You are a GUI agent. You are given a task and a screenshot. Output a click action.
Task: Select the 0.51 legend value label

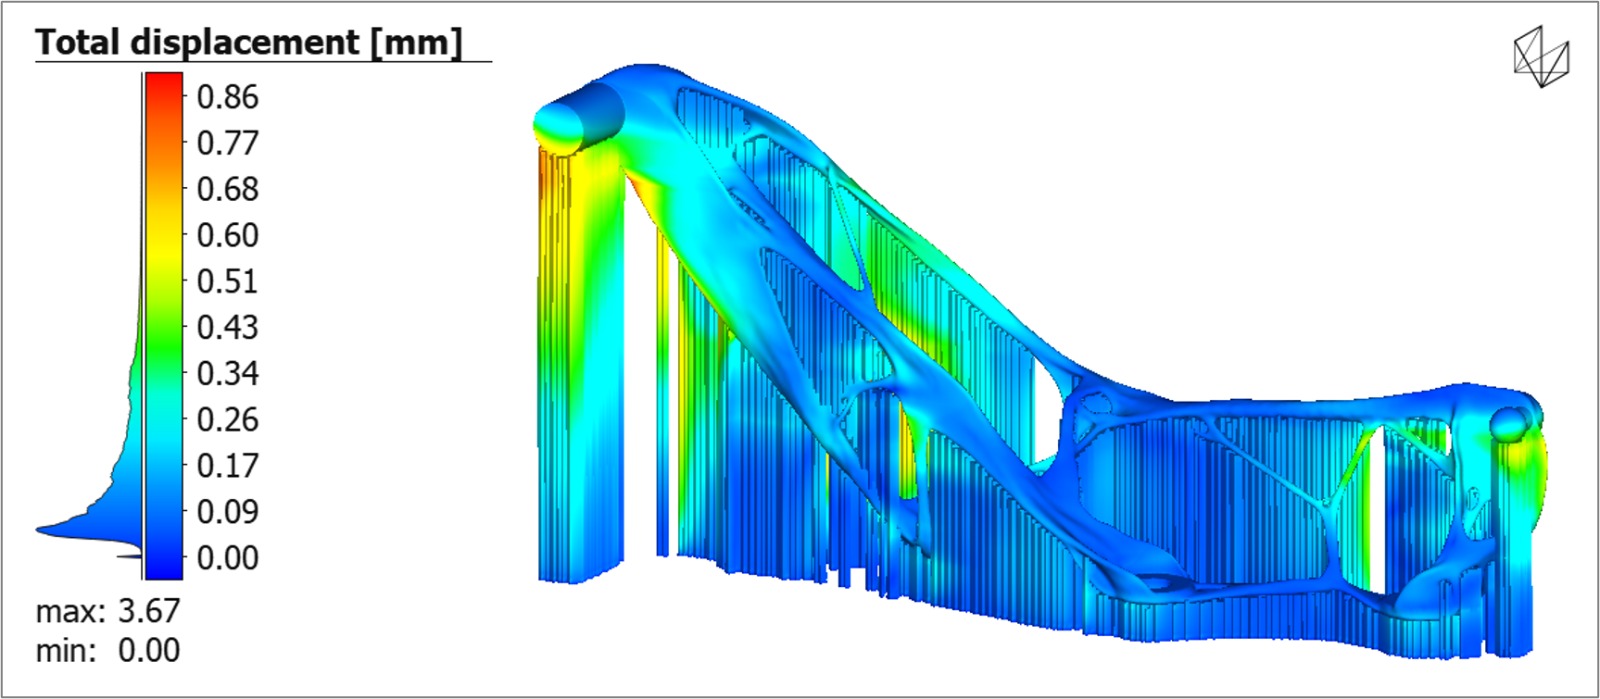pos(227,281)
